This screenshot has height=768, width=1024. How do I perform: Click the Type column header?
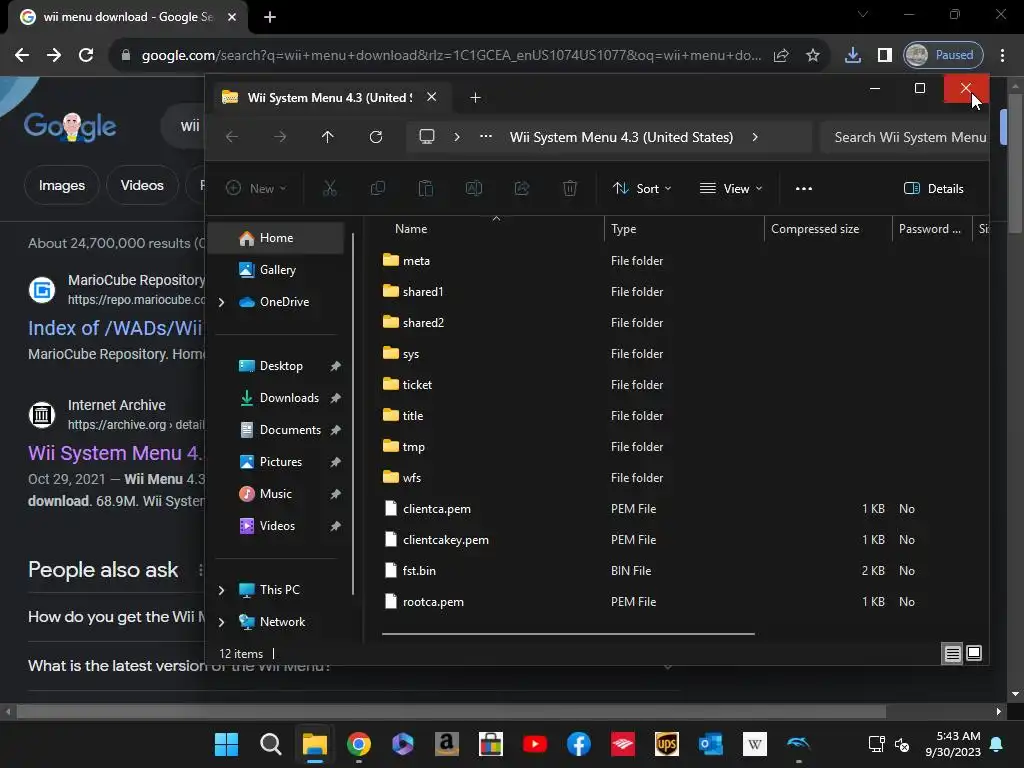click(x=624, y=229)
